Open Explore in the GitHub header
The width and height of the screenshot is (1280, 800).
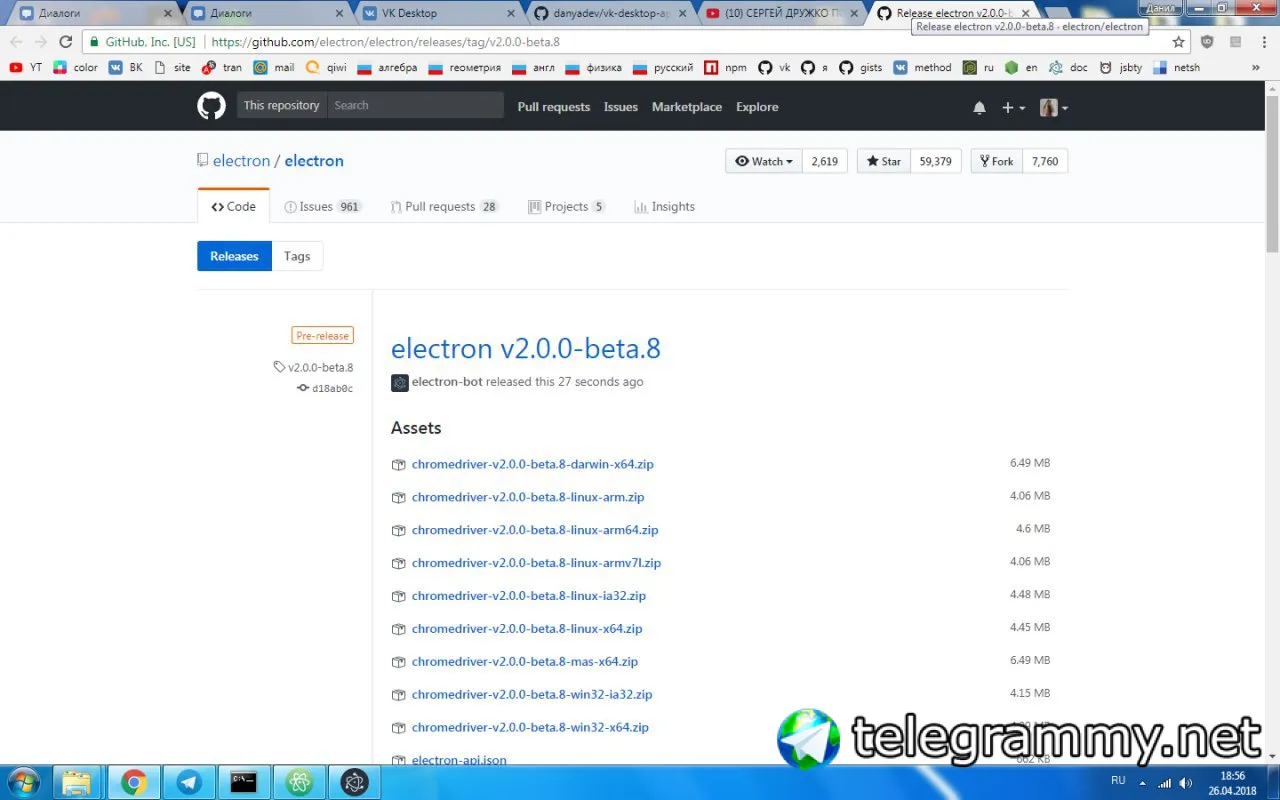(757, 107)
